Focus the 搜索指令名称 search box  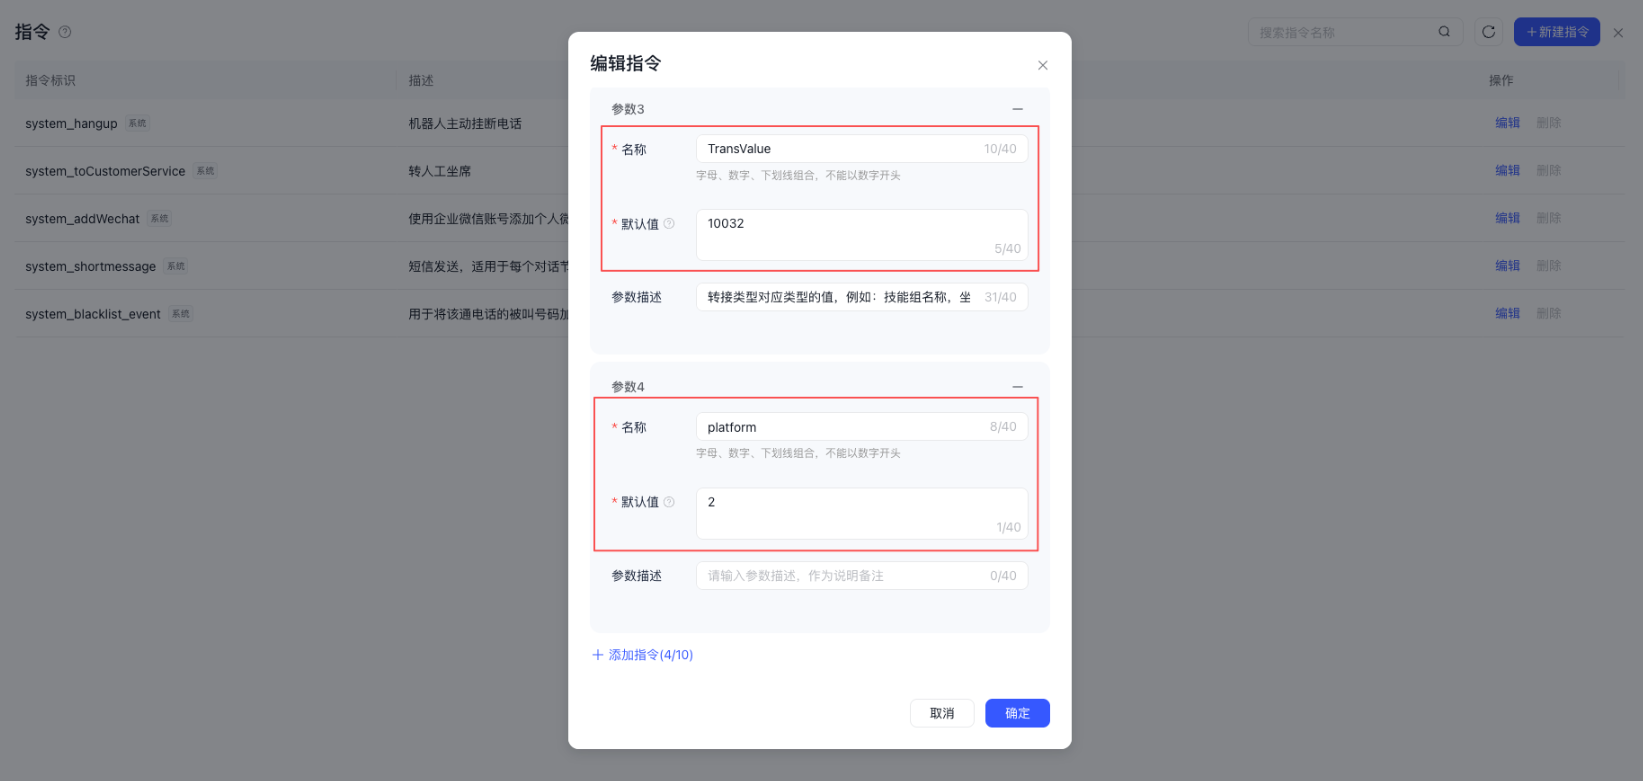point(1355,32)
